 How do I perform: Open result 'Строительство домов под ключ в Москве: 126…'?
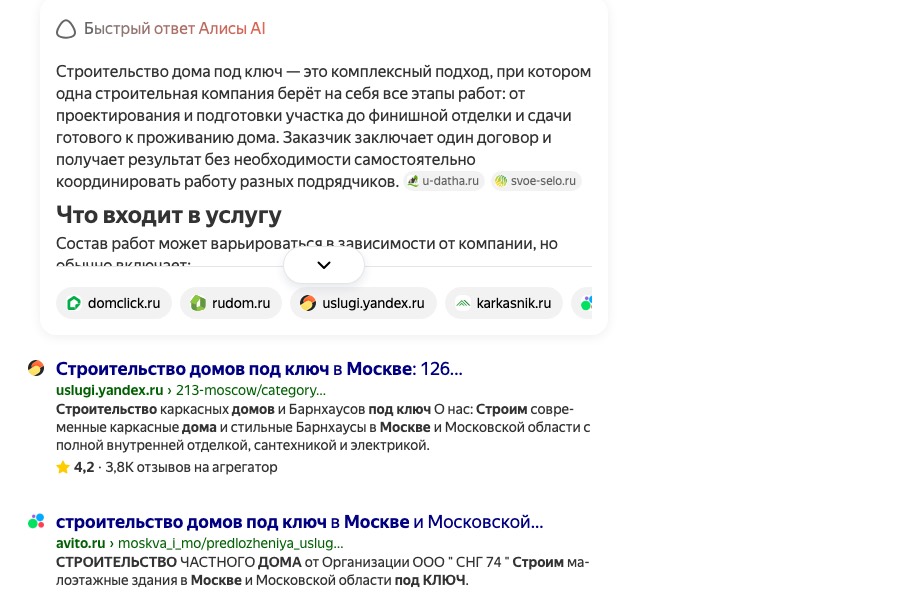click(259, 368)
